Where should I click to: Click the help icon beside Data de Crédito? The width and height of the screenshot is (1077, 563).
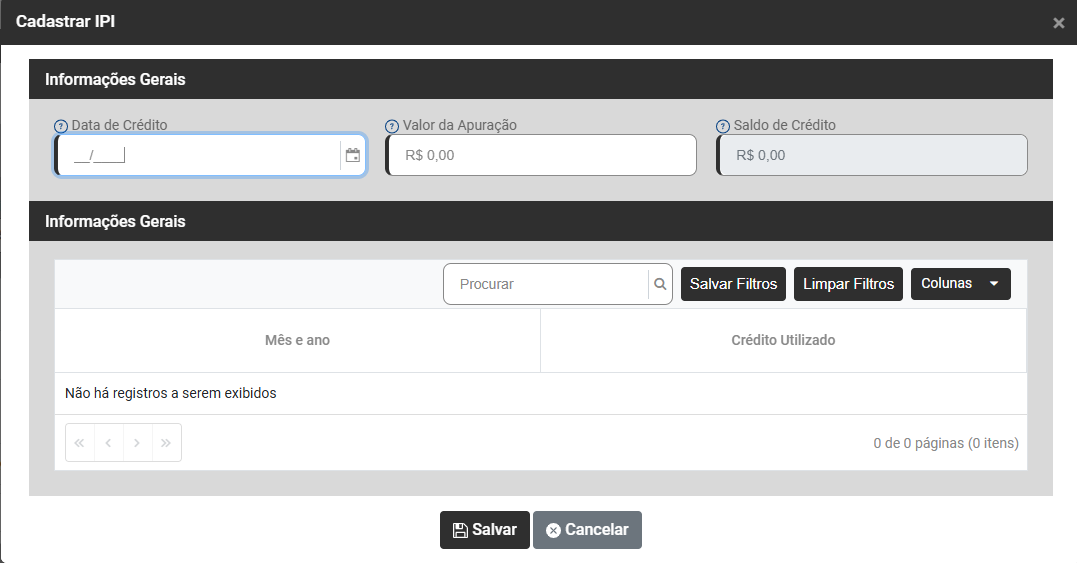[60, 127]
